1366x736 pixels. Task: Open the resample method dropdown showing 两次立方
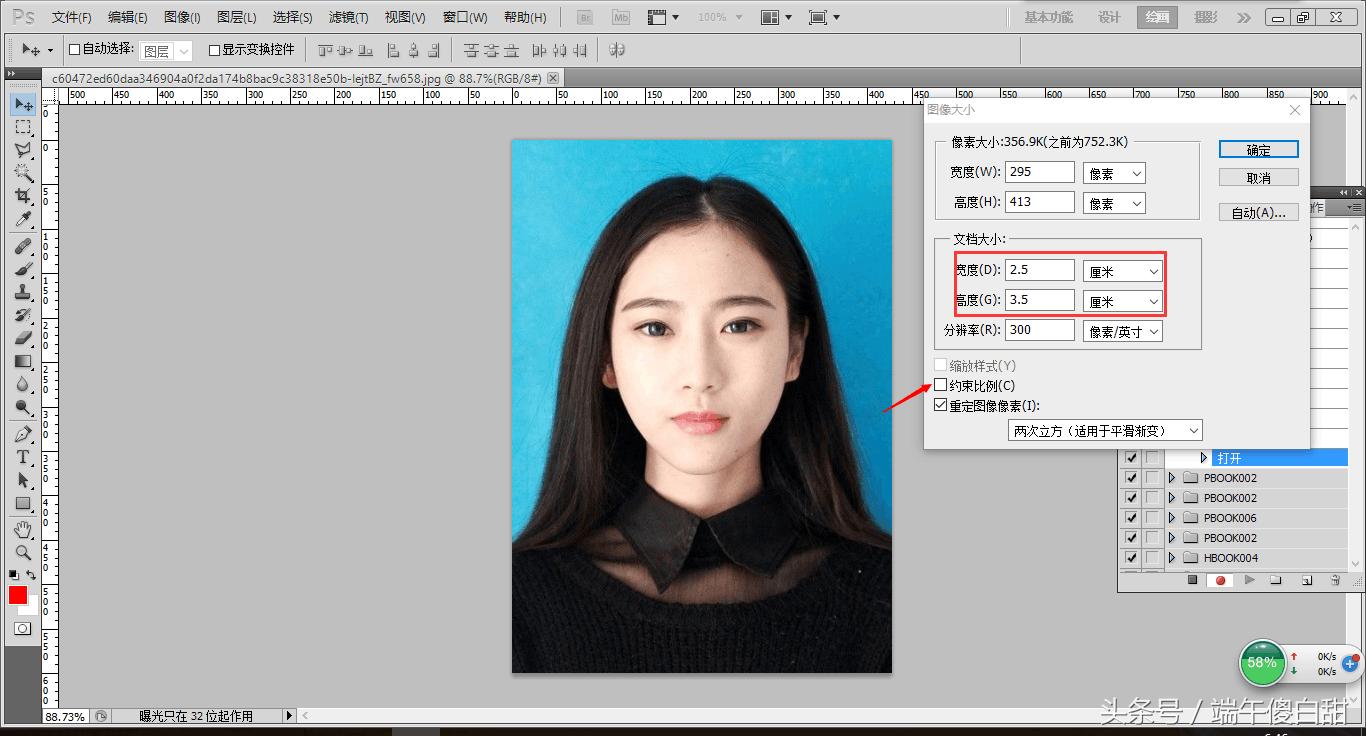tap(1105, 429)
